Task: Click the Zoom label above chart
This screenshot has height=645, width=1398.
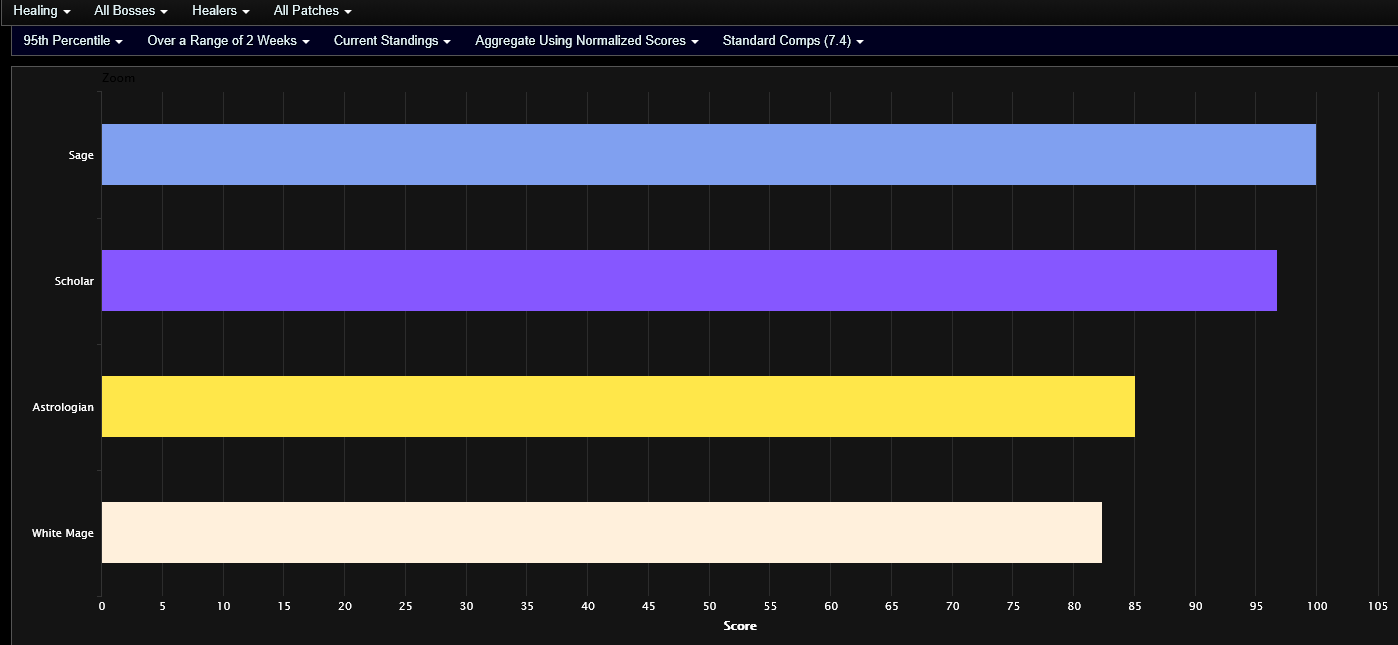Action: tap(118, 78)
